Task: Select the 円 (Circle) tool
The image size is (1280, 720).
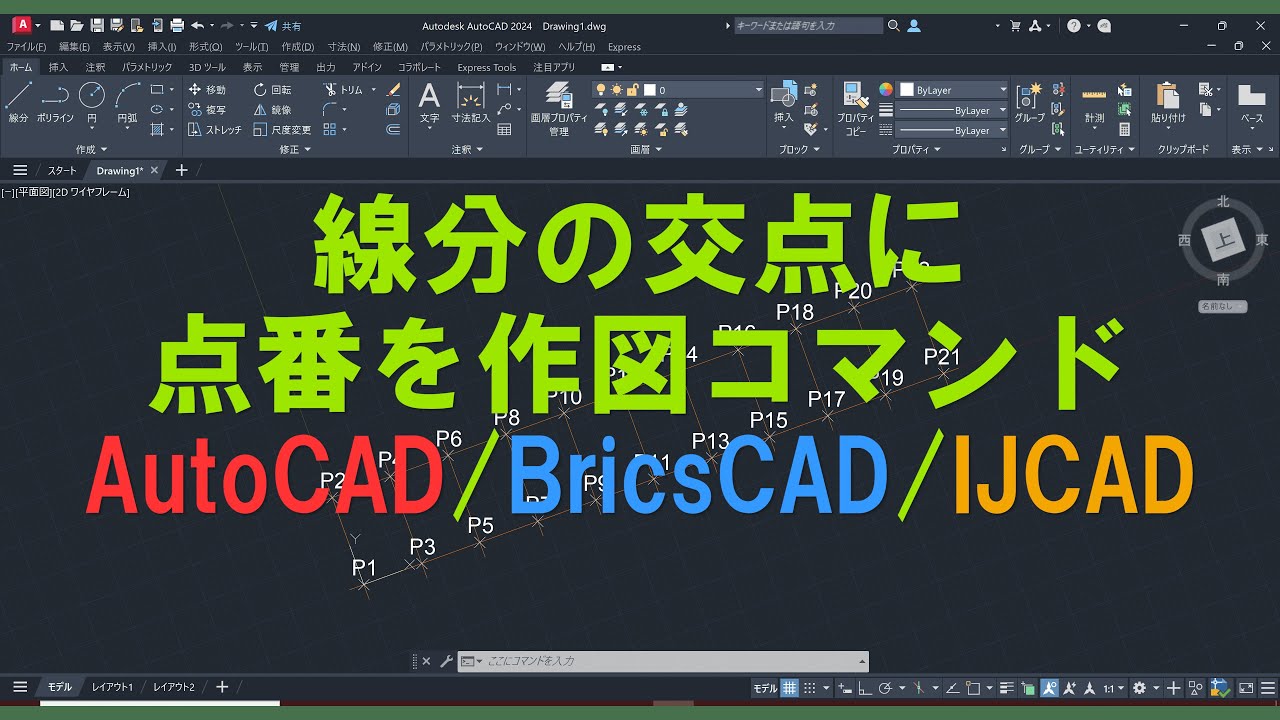Action: point(92,103)
